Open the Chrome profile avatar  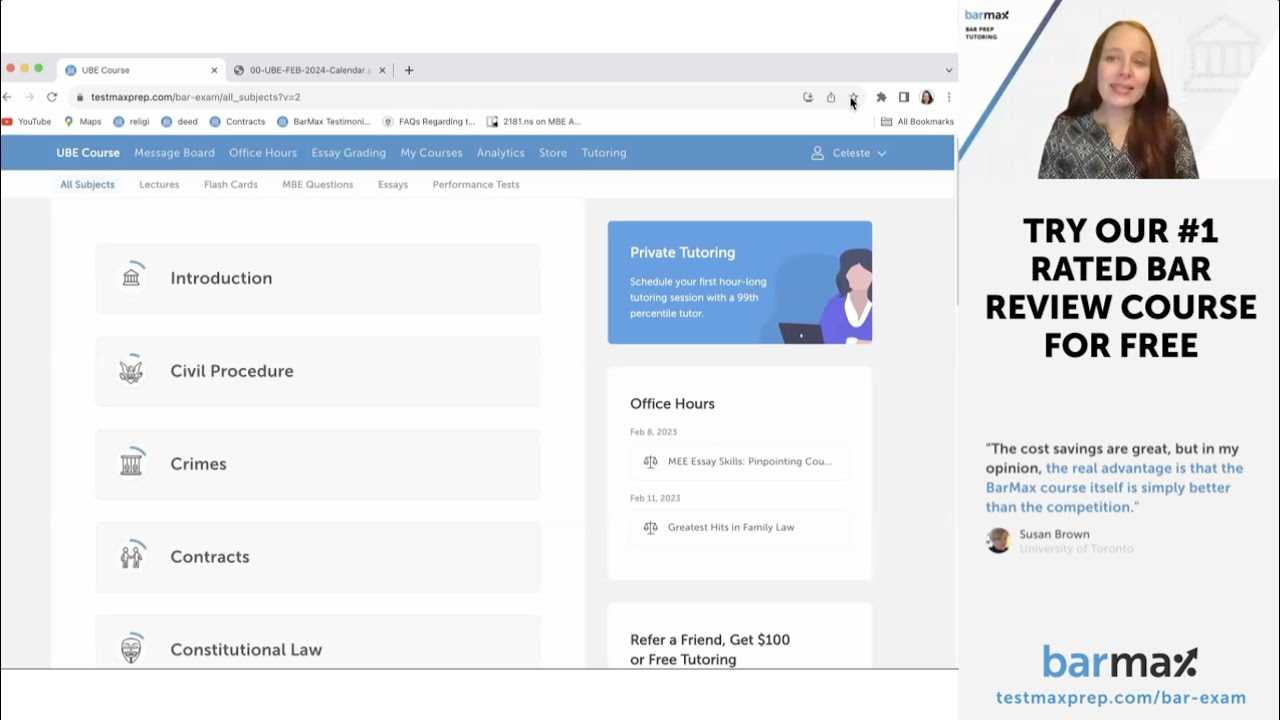pos(927,97)
